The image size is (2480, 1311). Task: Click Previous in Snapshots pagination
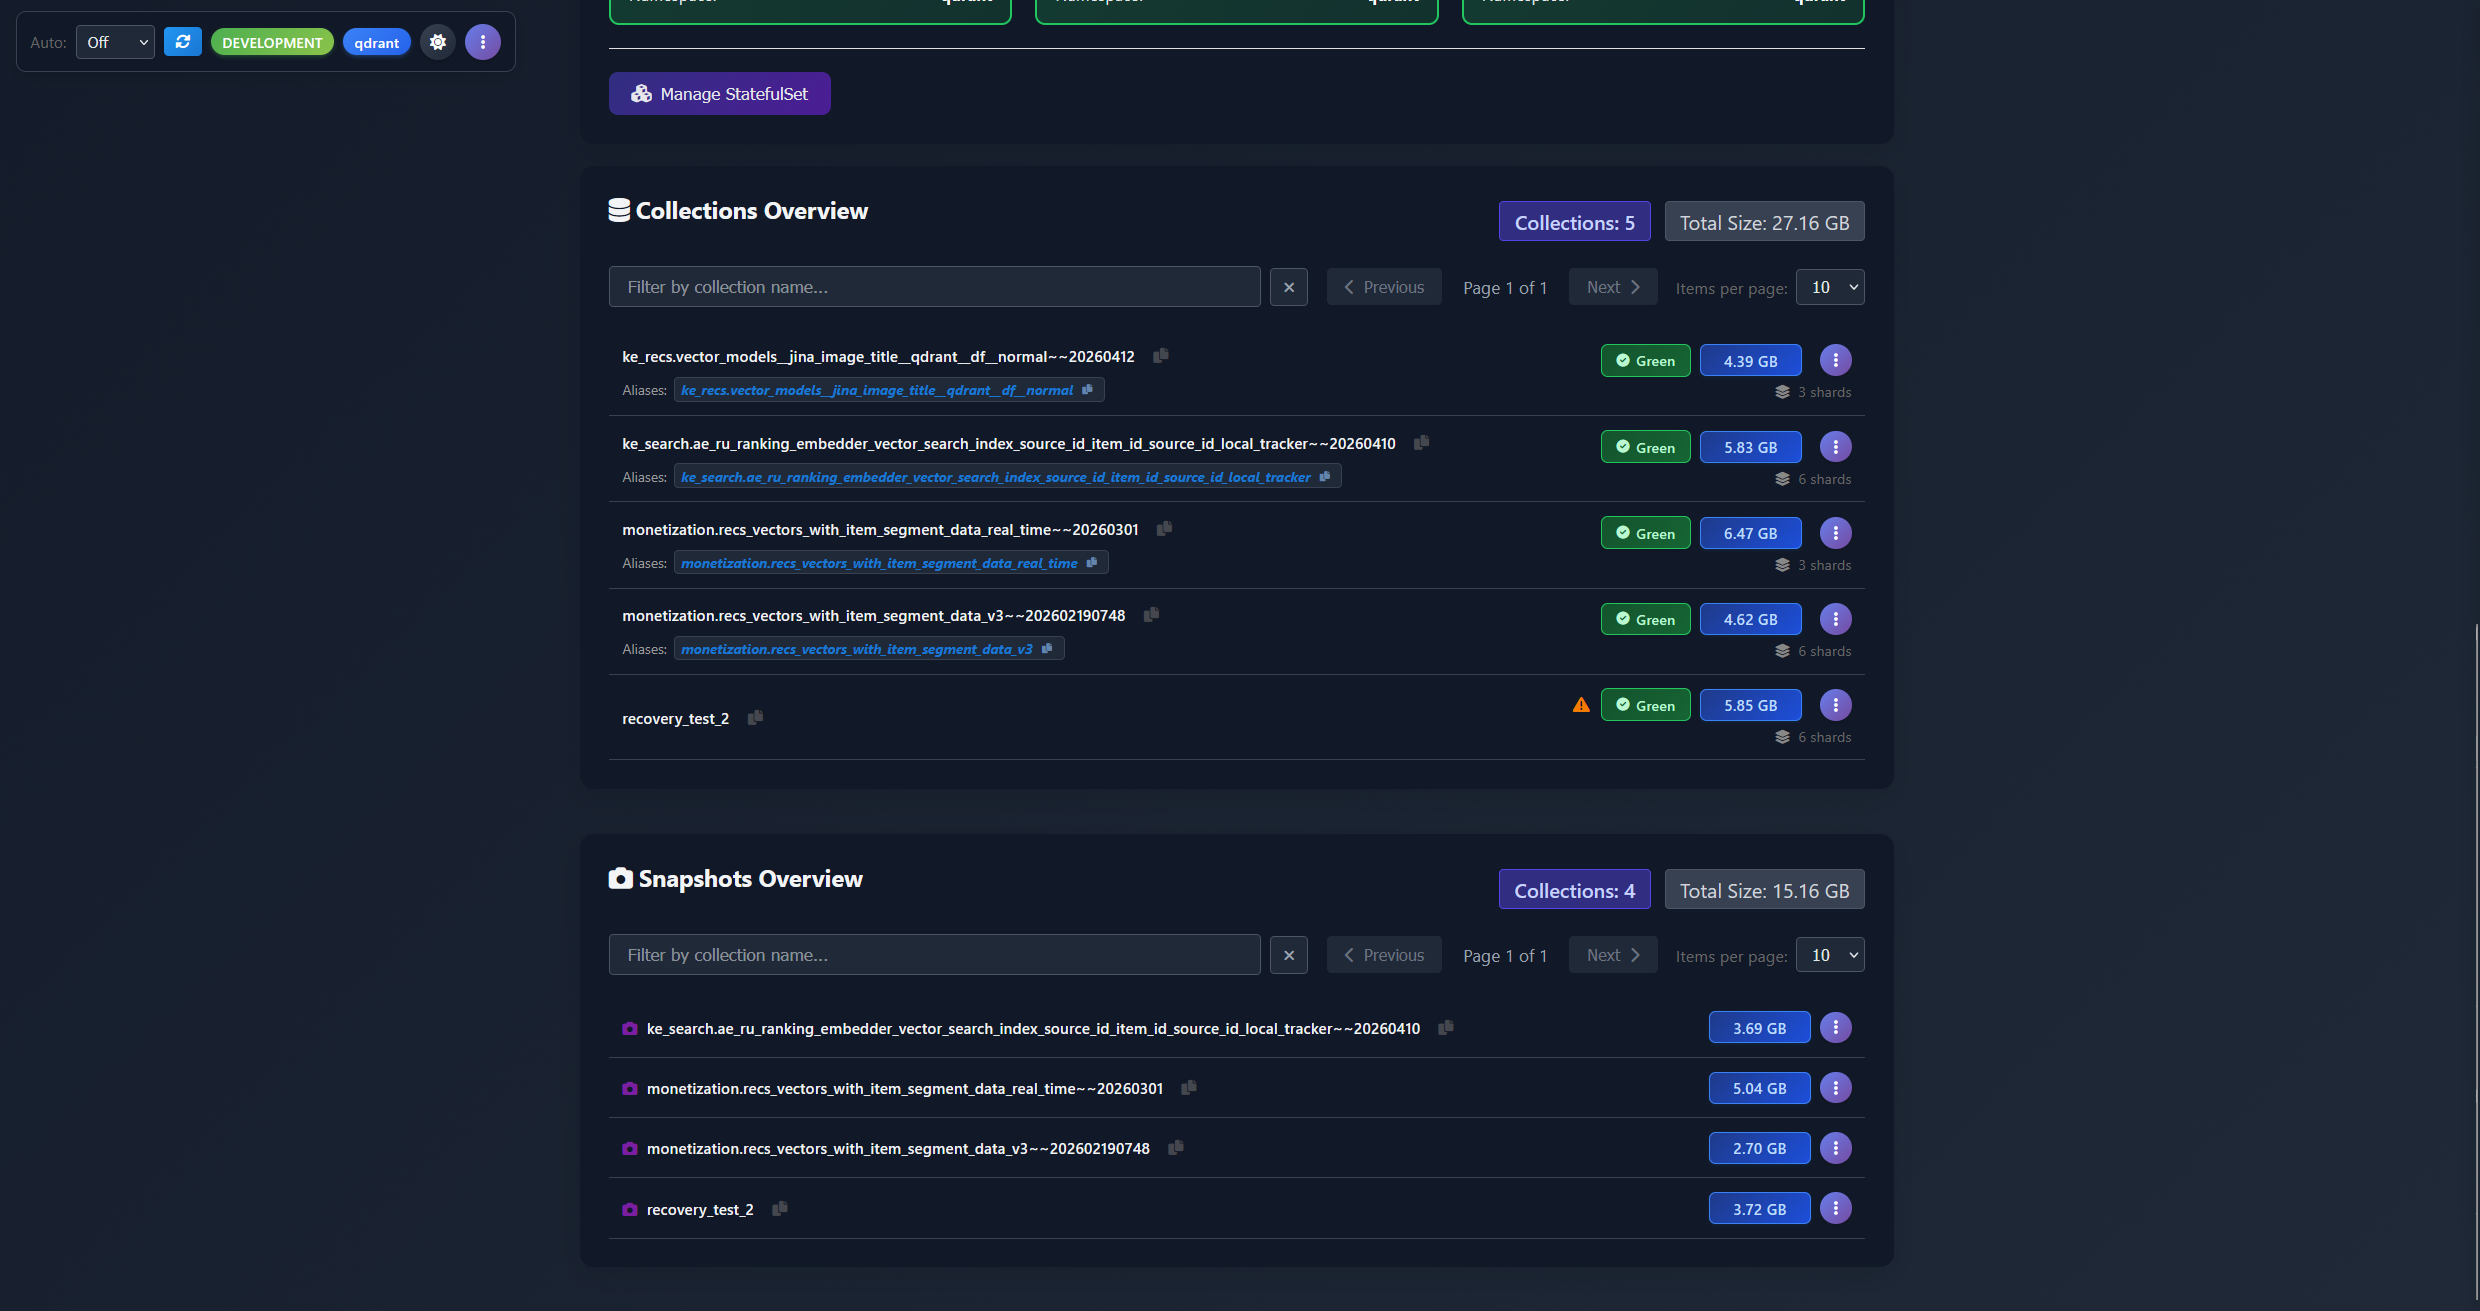1383,955
